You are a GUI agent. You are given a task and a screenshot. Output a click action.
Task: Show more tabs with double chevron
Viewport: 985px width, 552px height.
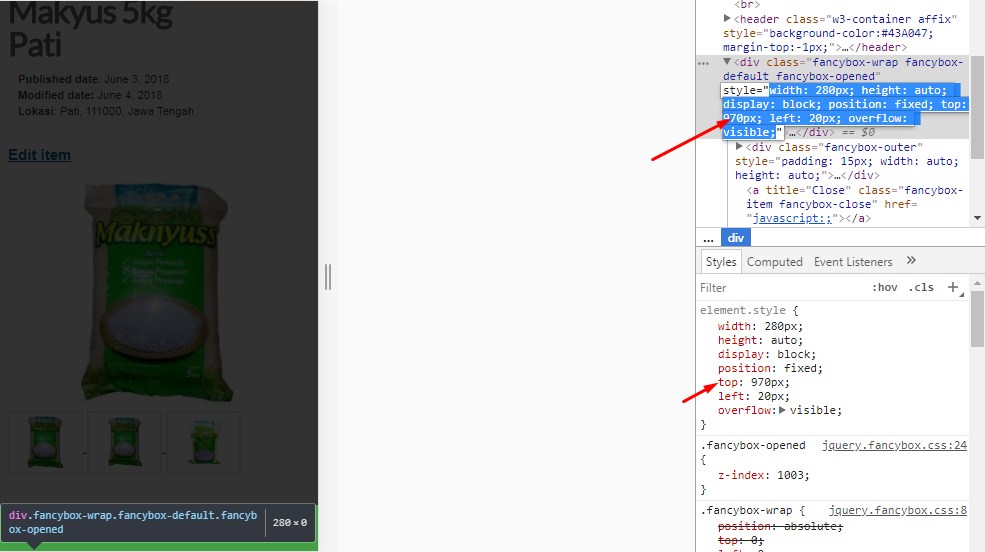tap(912, 261)
